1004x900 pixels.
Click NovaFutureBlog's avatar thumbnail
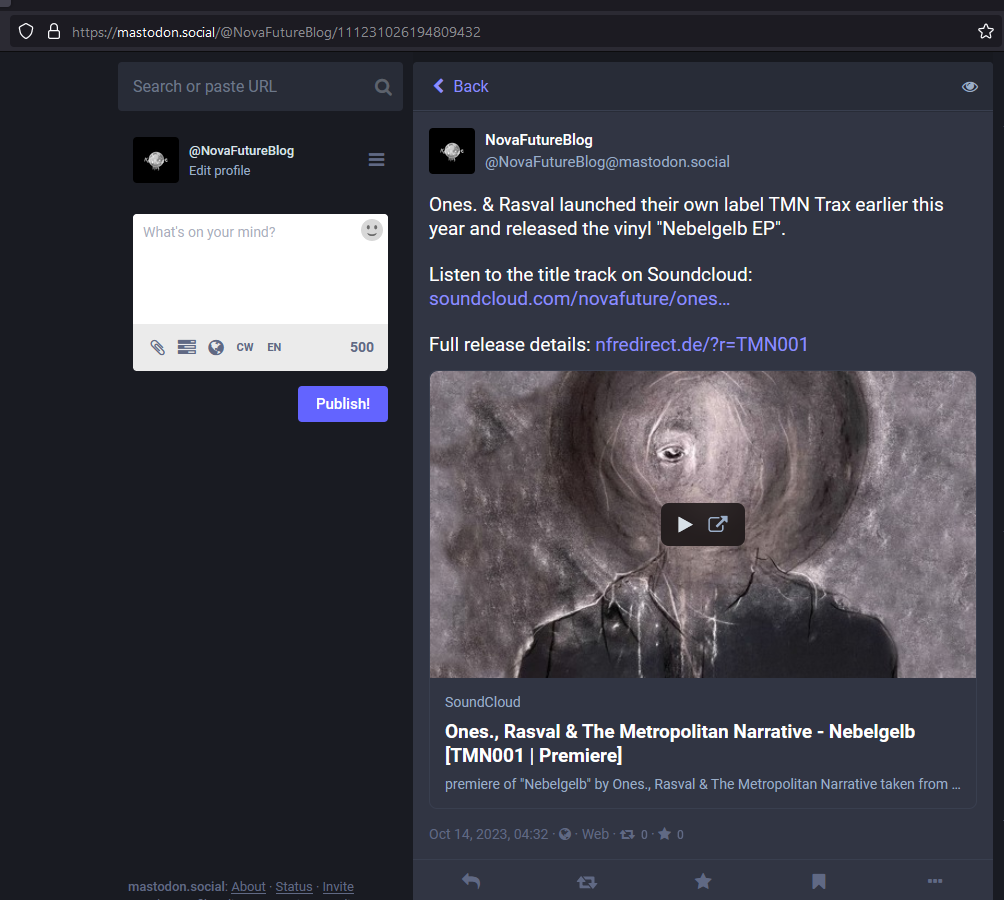pos(451,151)
